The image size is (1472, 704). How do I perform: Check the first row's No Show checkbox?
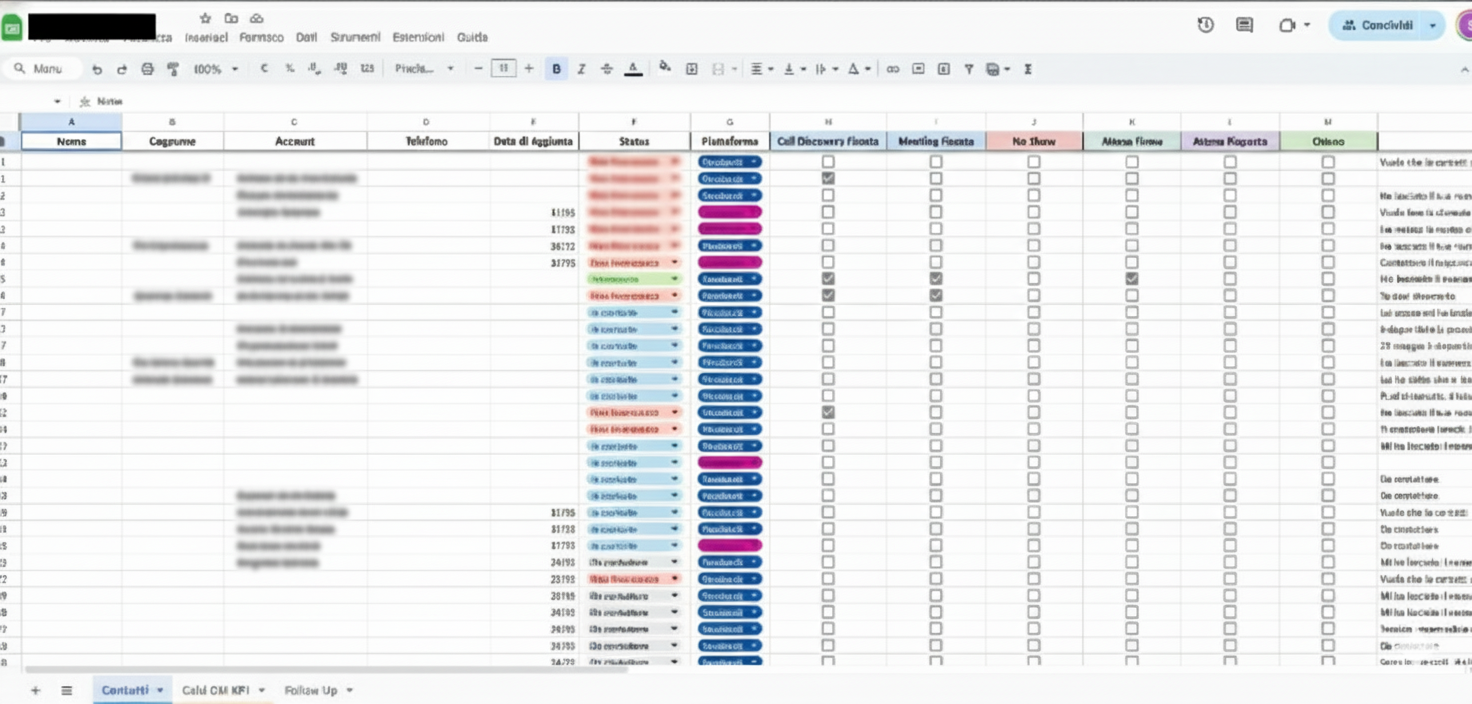click(1033, 162)
